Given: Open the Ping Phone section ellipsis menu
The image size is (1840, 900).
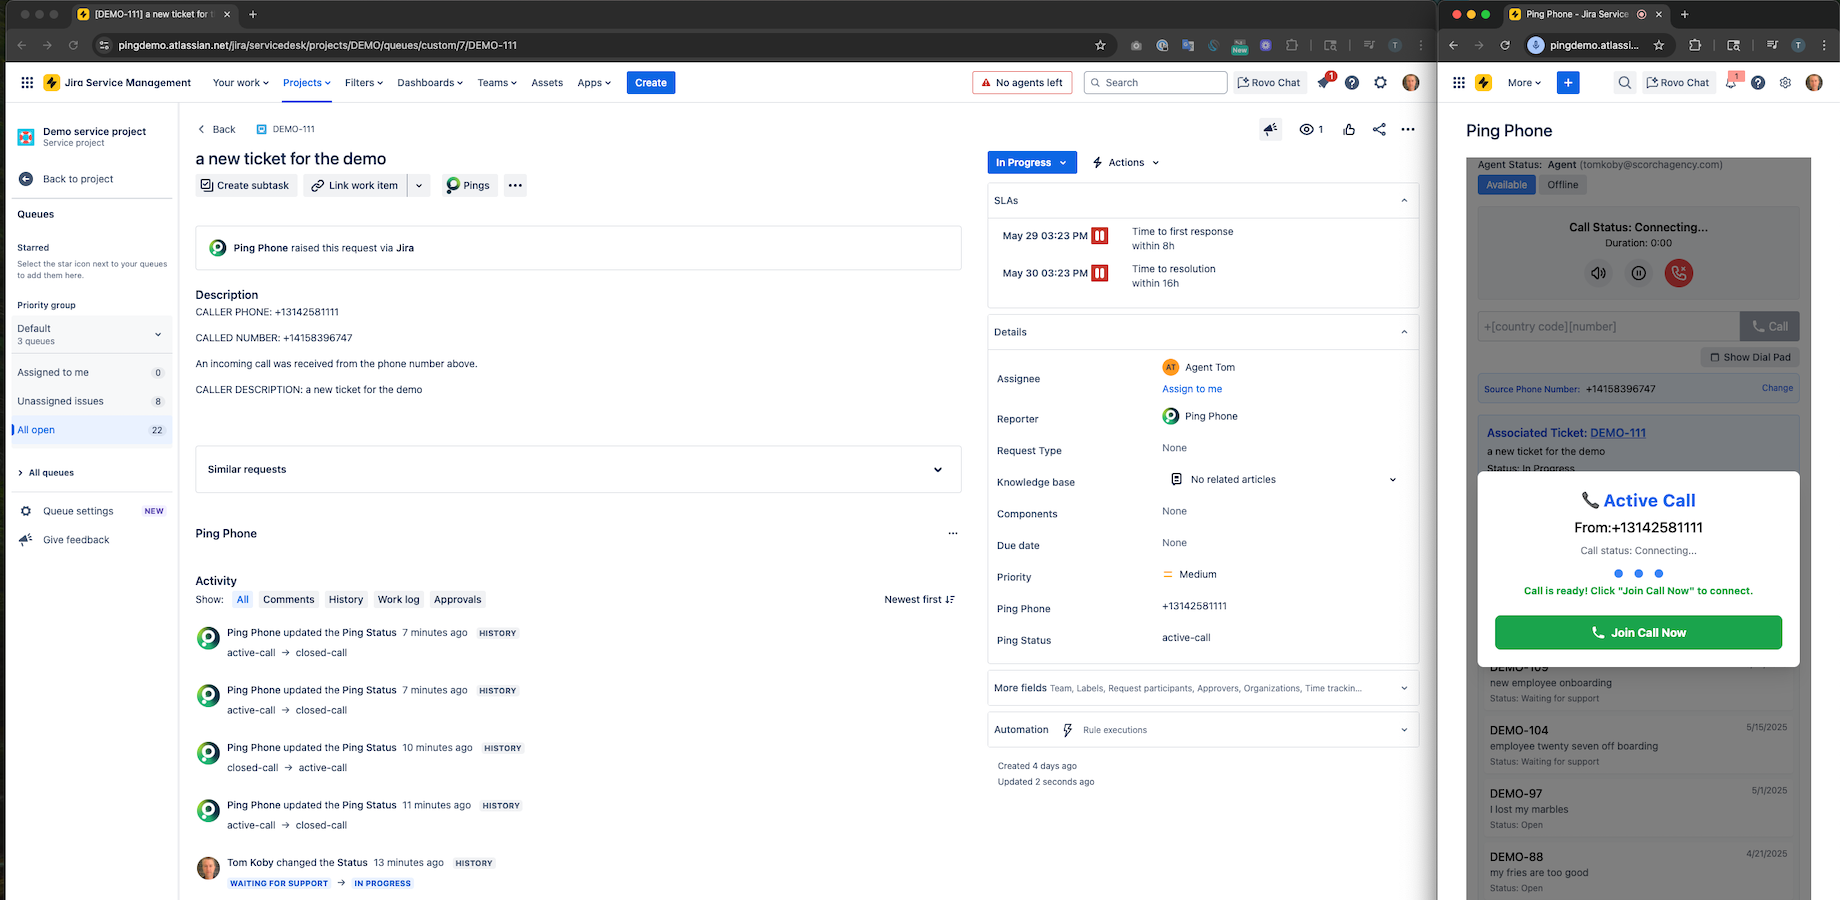Looking at the screenshot, I should (x=953, y=534).
